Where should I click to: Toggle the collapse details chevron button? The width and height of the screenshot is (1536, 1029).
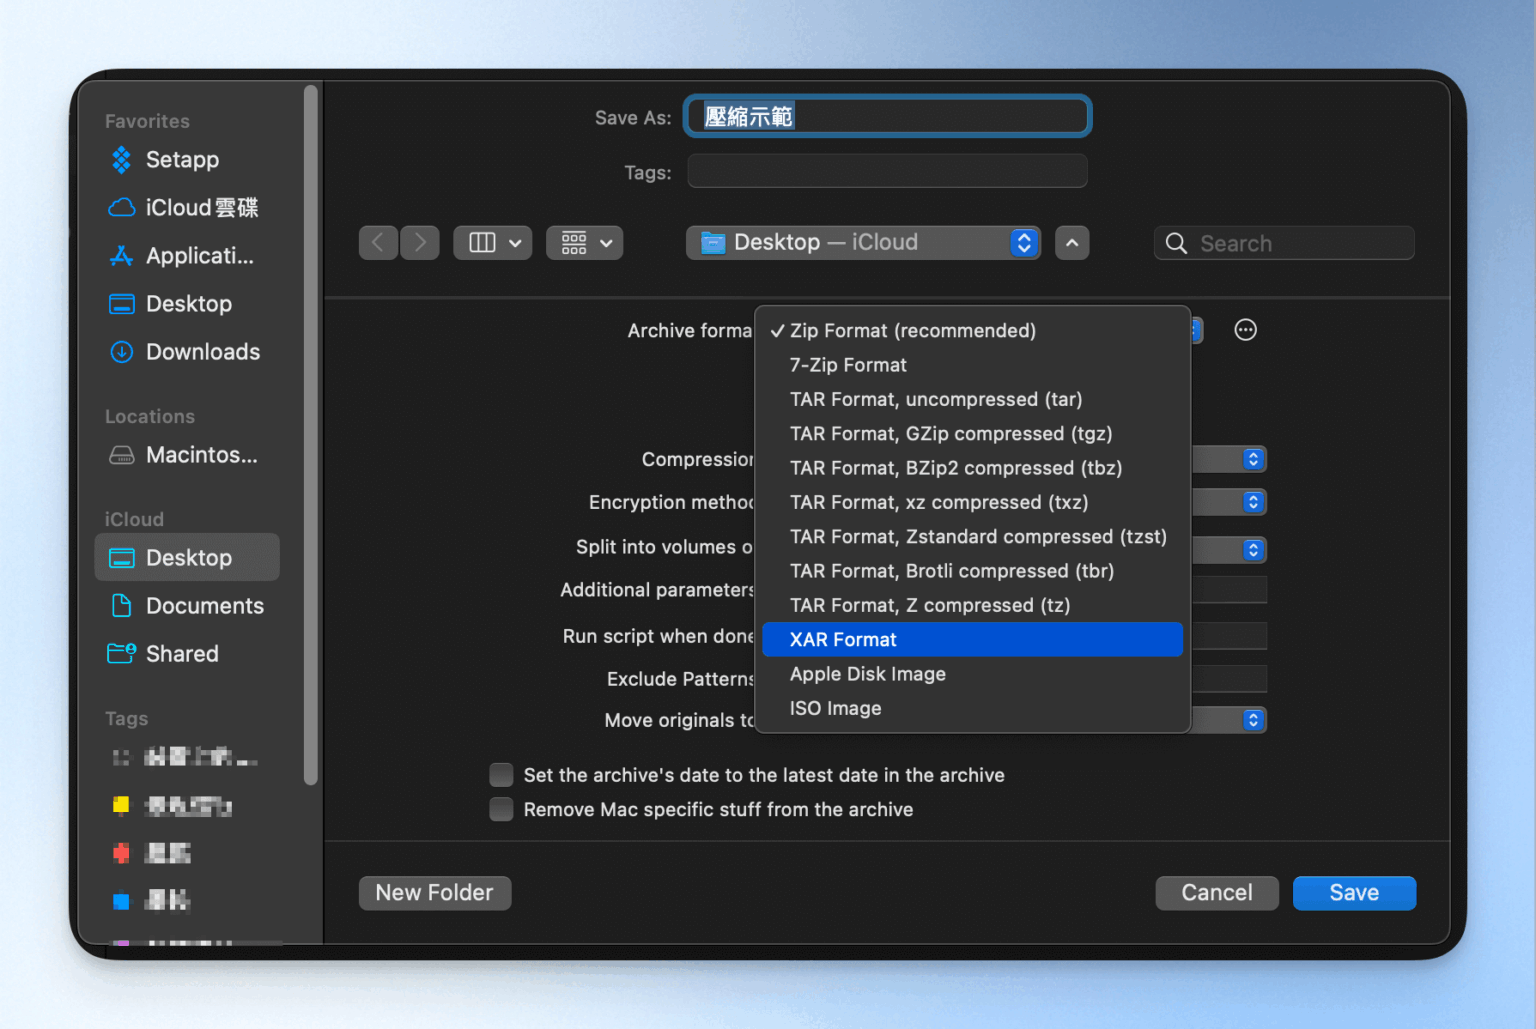click(1071, 242)
